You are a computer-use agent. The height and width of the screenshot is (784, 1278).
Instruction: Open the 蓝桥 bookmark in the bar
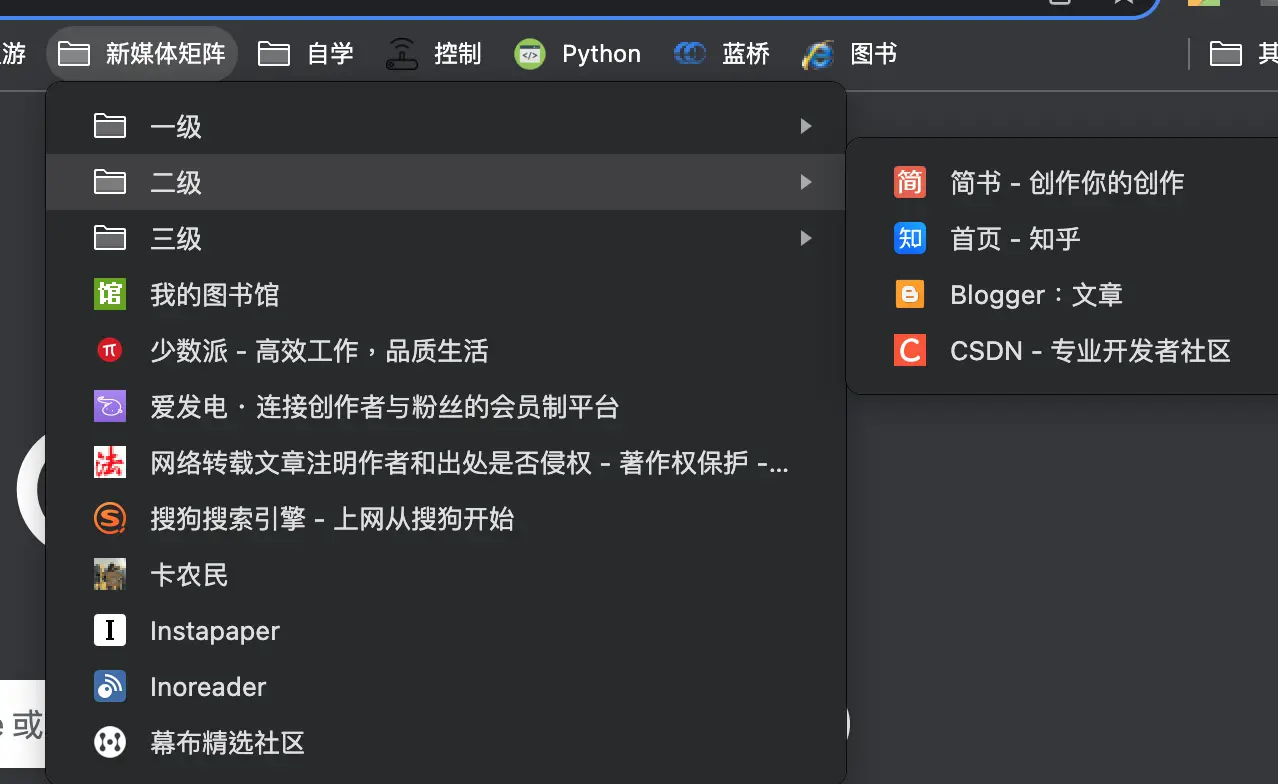pyautogui.click(x=722, y=53)
